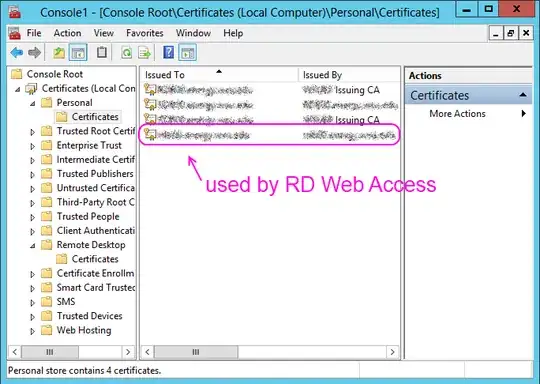Viewport: 540px width, 384px height.
Task: Toggle the Show/Hide Action Pane icon
Action: click(188, 53)
